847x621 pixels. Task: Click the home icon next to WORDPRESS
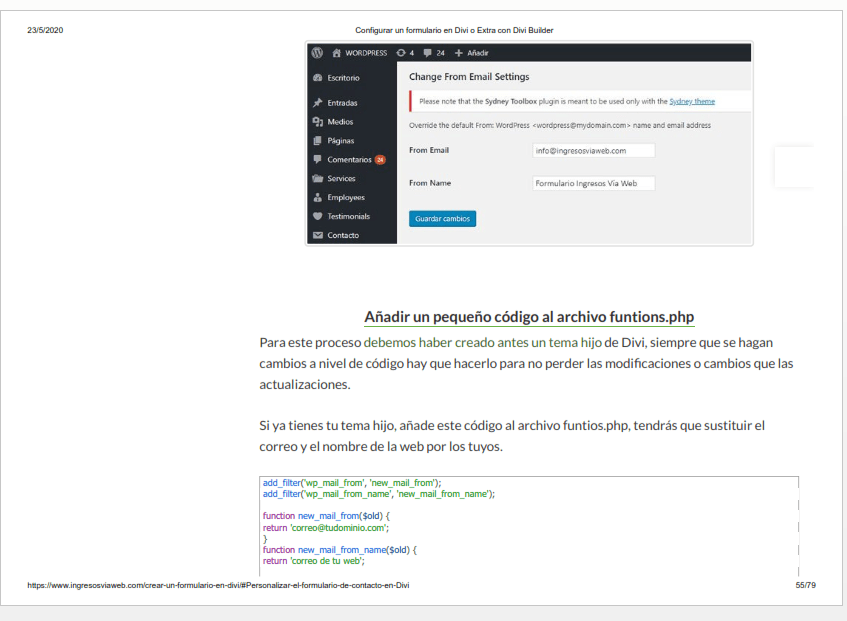[337, 53]
